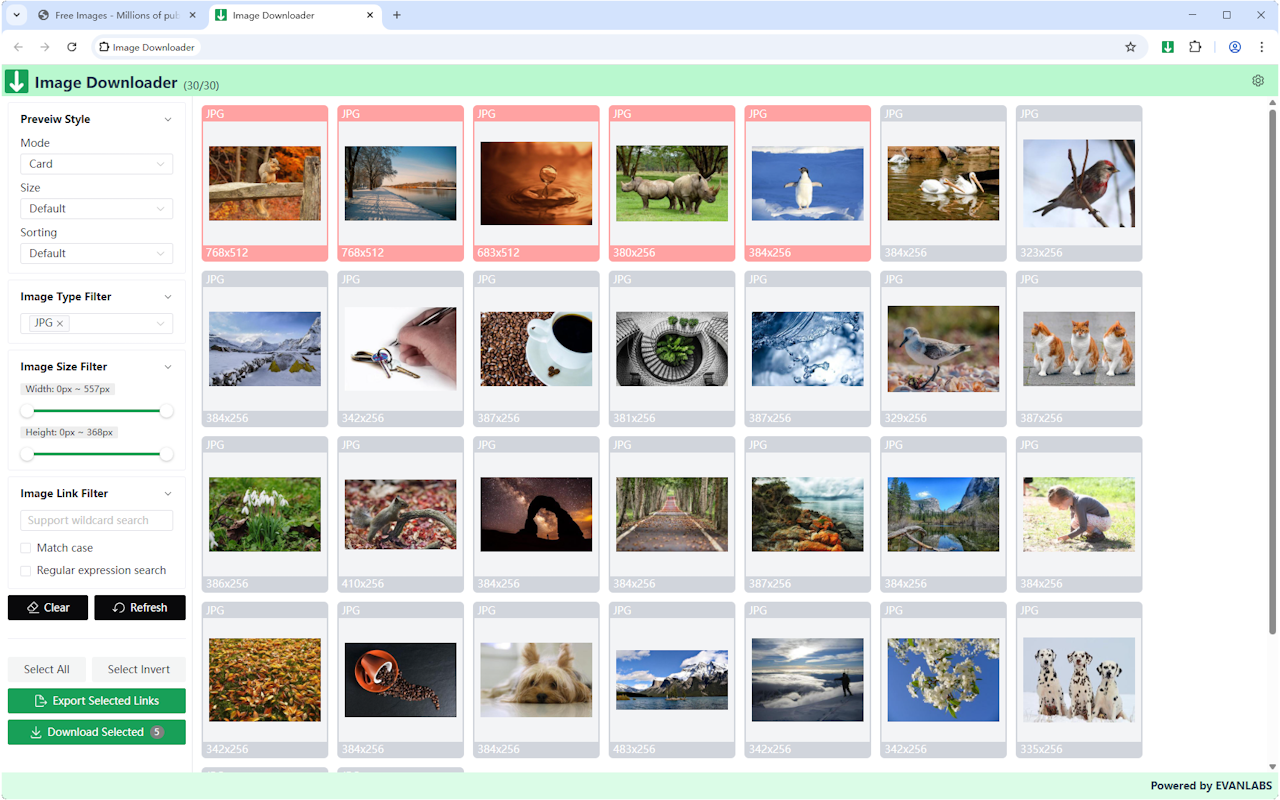Close the Image Downloader tab
The width and height of the screenshot is (1280, 800).
pyautogui.click(x=371, y=15)
